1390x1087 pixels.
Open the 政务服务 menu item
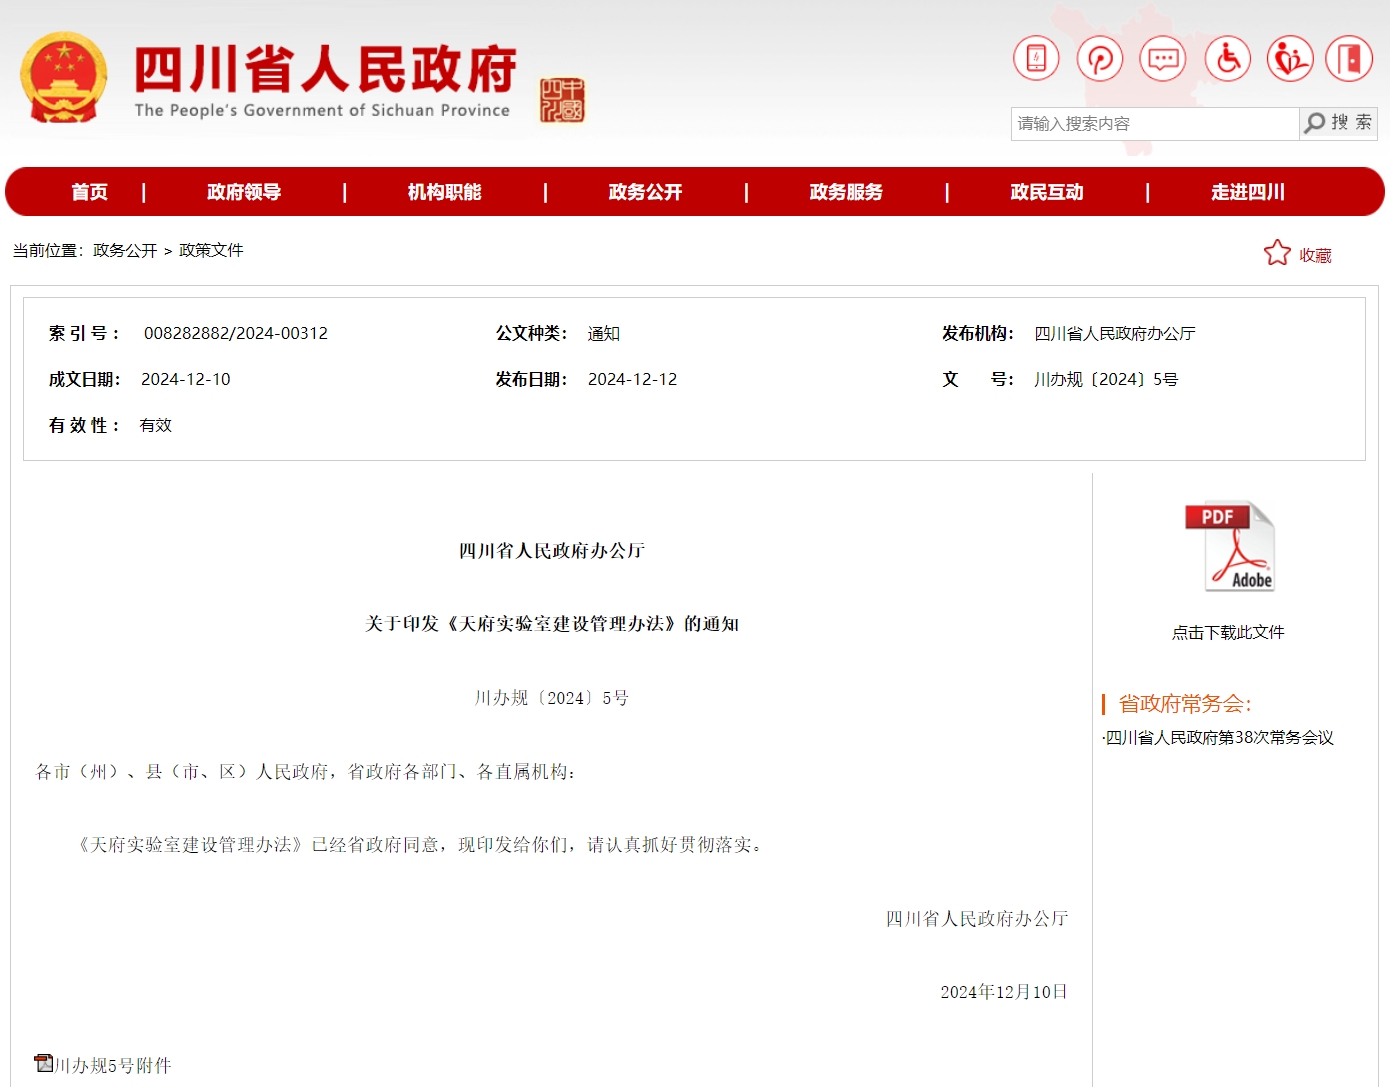point(847,192)
